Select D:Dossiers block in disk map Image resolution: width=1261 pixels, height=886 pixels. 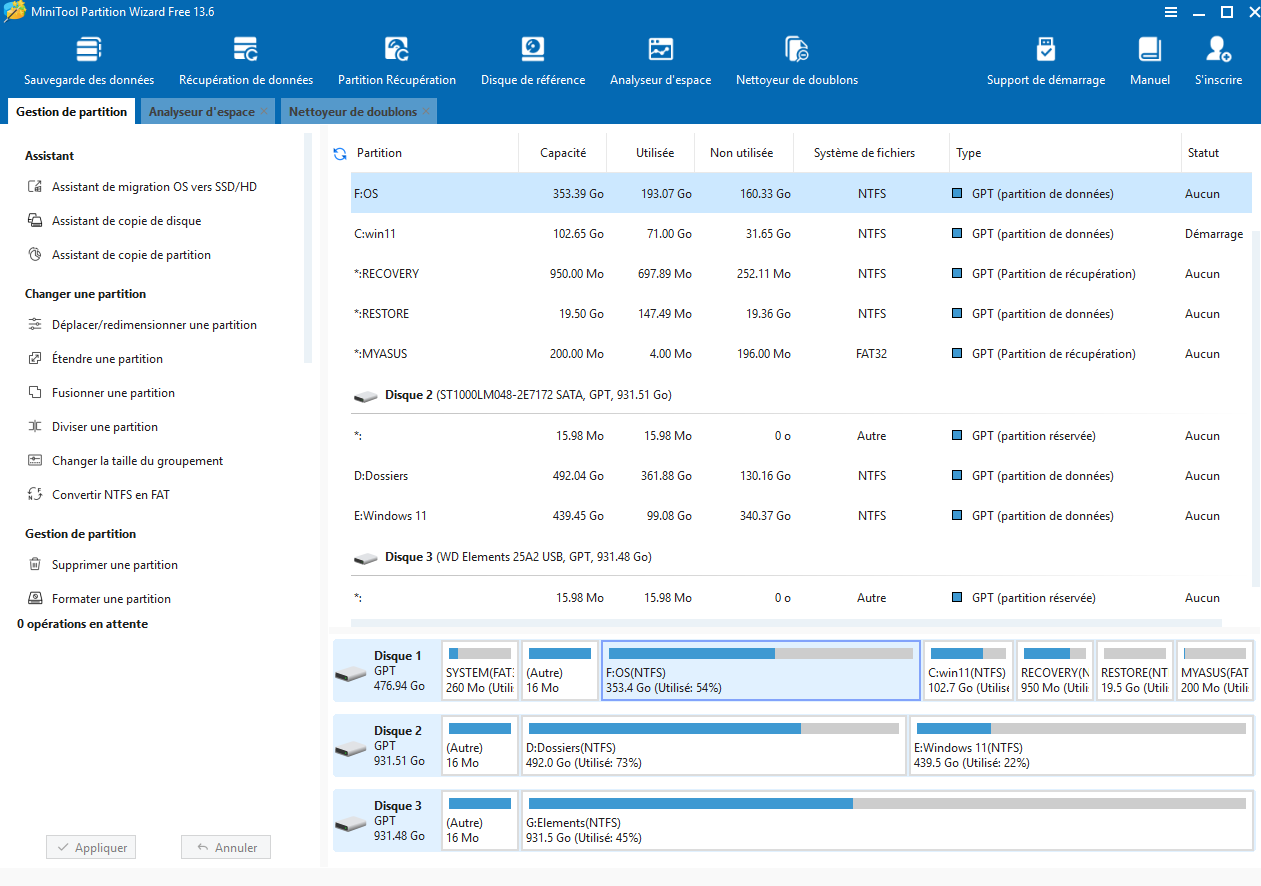point(714,746)
